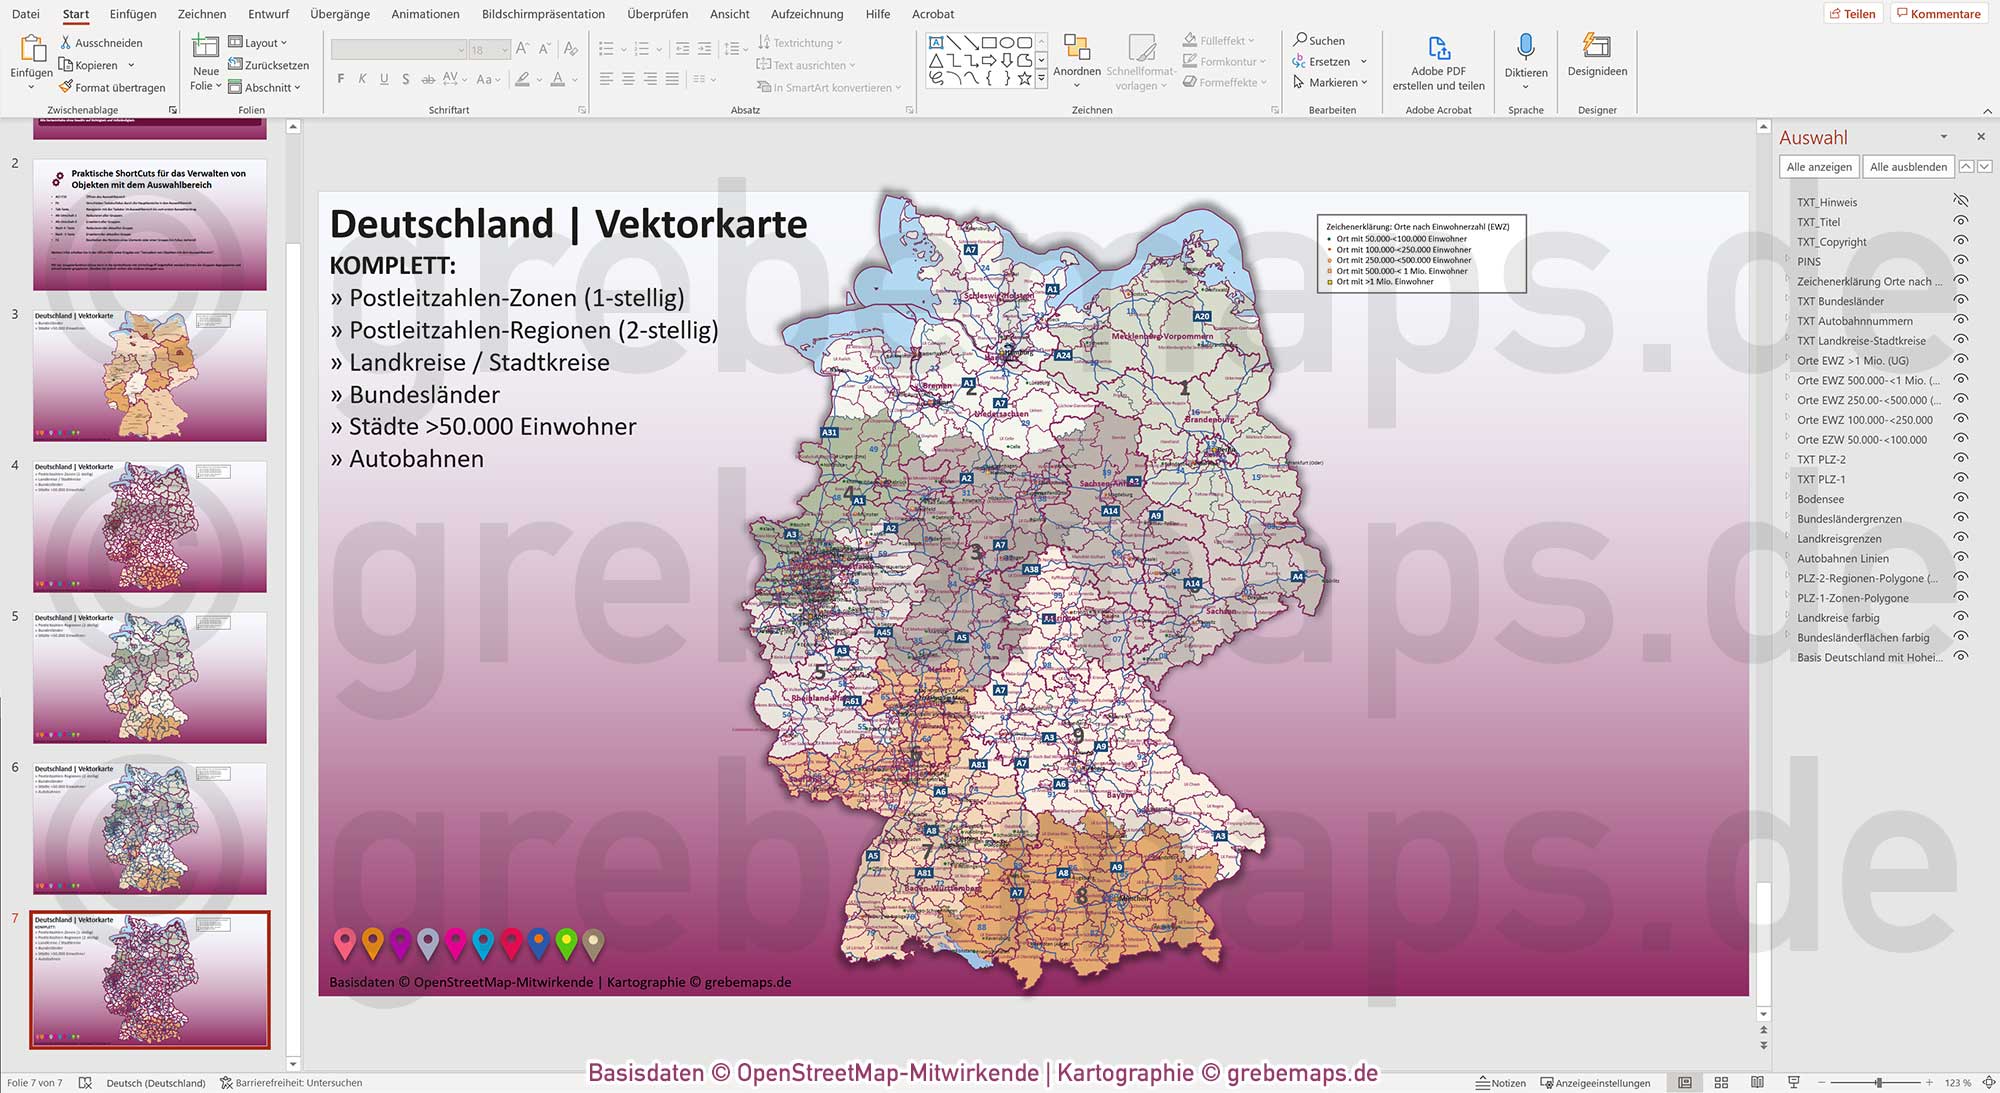
Task: Click the Neue Folie icon
Action: 205,48
